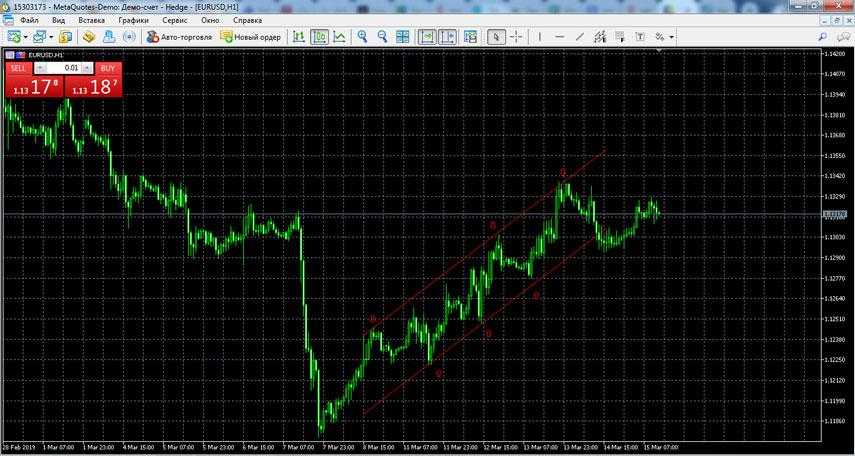Click the zoom in magnifier icon
This screenshot has width=855, height=456.
pyautogui.click(x=362, y=37)
